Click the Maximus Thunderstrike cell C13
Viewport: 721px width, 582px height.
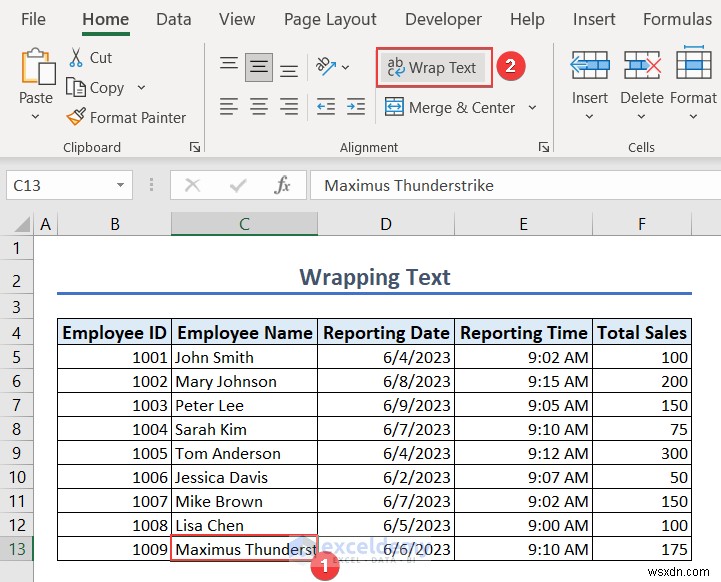[244, 548]
